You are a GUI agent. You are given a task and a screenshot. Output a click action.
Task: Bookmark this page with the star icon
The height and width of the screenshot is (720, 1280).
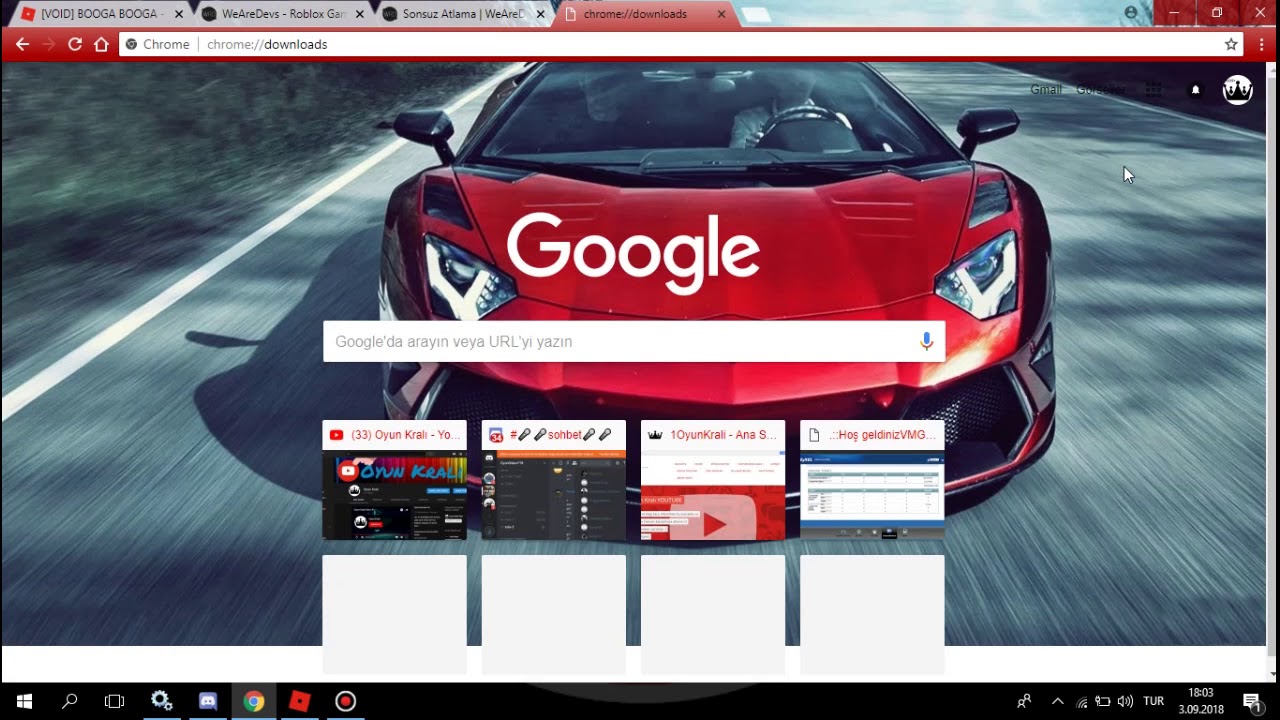click(1231, 44)
